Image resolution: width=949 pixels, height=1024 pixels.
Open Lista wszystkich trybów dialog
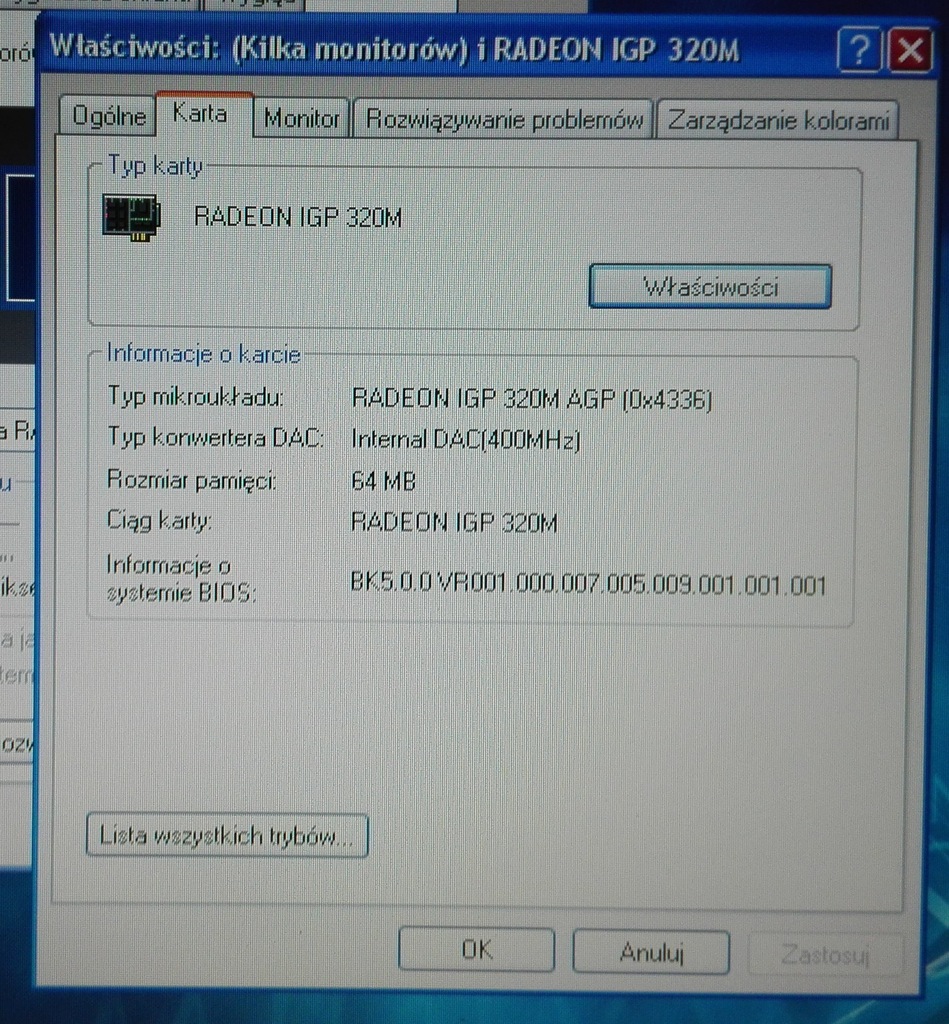click(227, 835)
